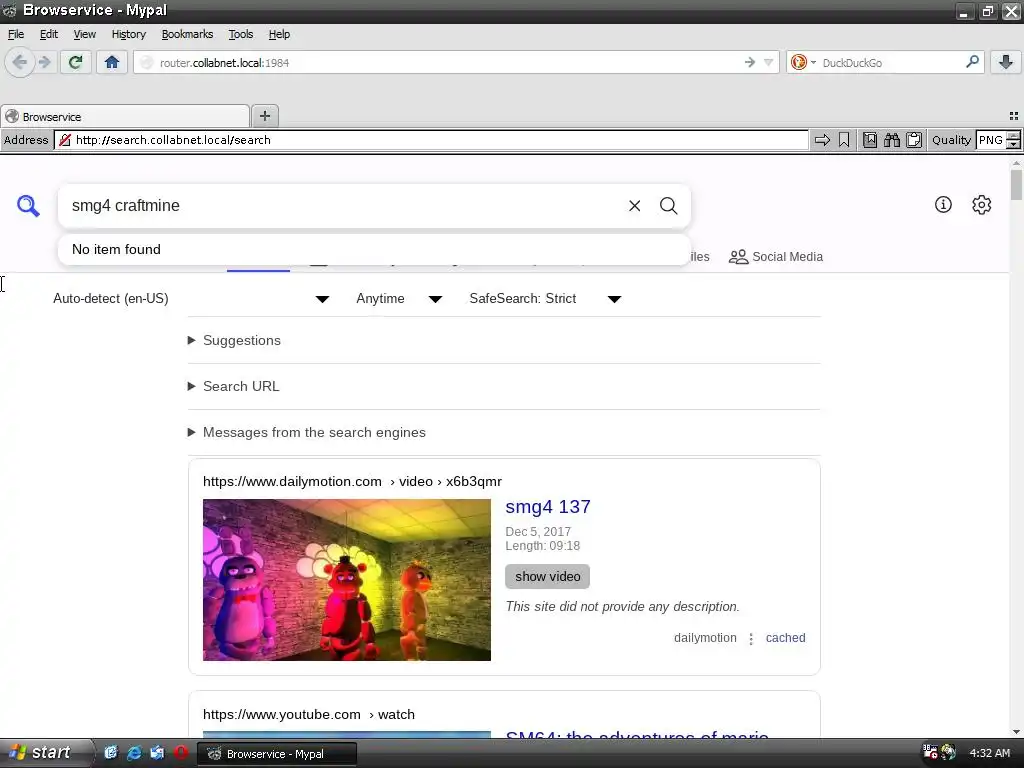Open preferences via the gear icon
The width and height of the screenshot is (1024, 768).
point(982,204)
